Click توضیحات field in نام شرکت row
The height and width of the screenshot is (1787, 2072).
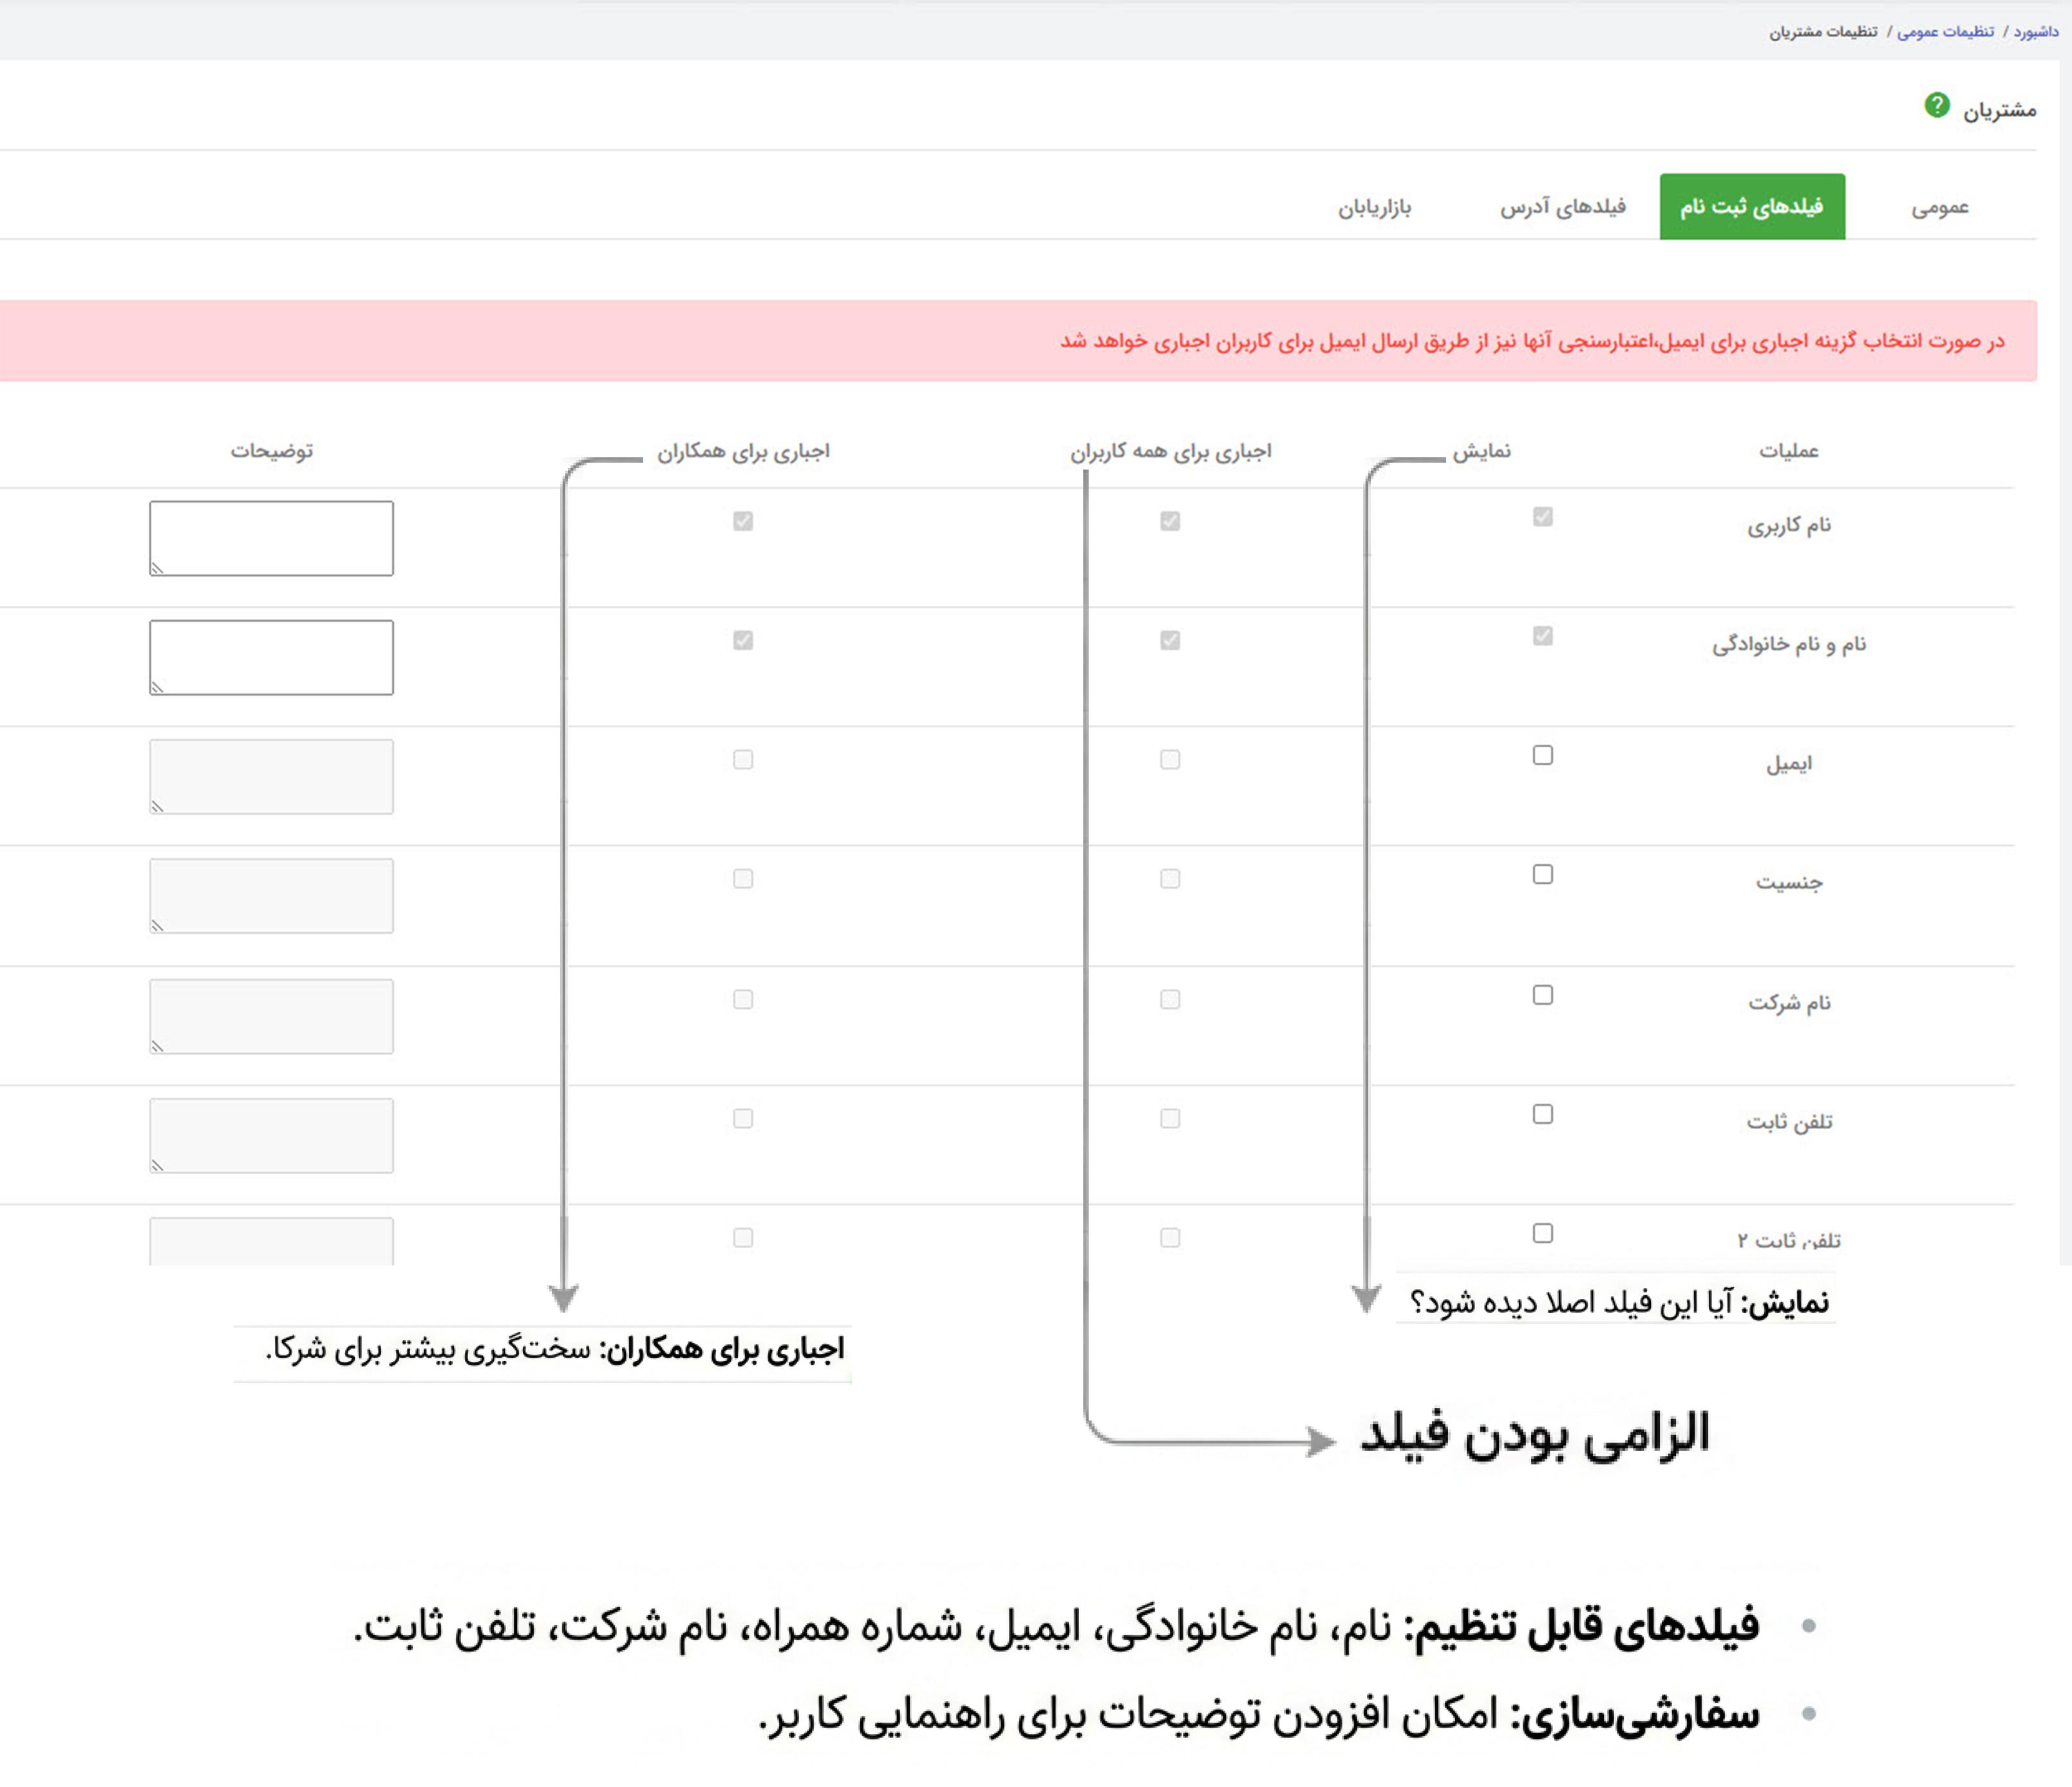271,1016
